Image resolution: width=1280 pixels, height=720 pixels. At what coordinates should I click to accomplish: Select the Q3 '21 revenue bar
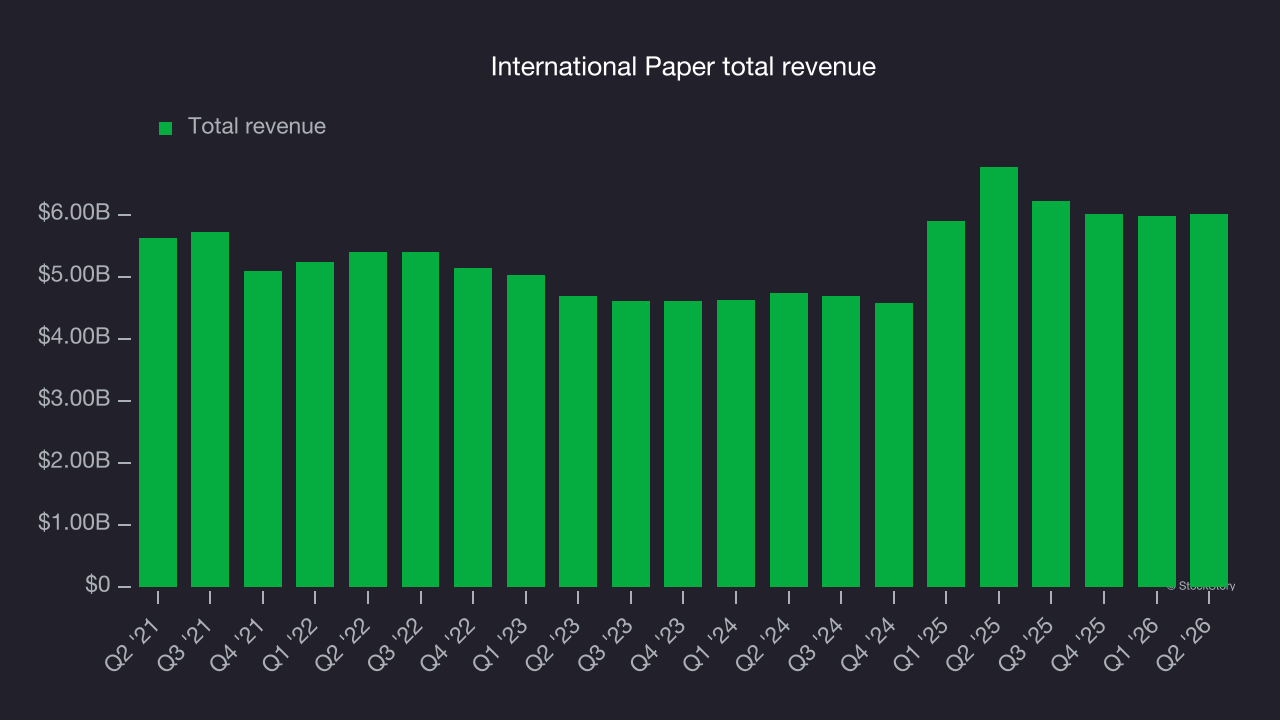(210, 409)
